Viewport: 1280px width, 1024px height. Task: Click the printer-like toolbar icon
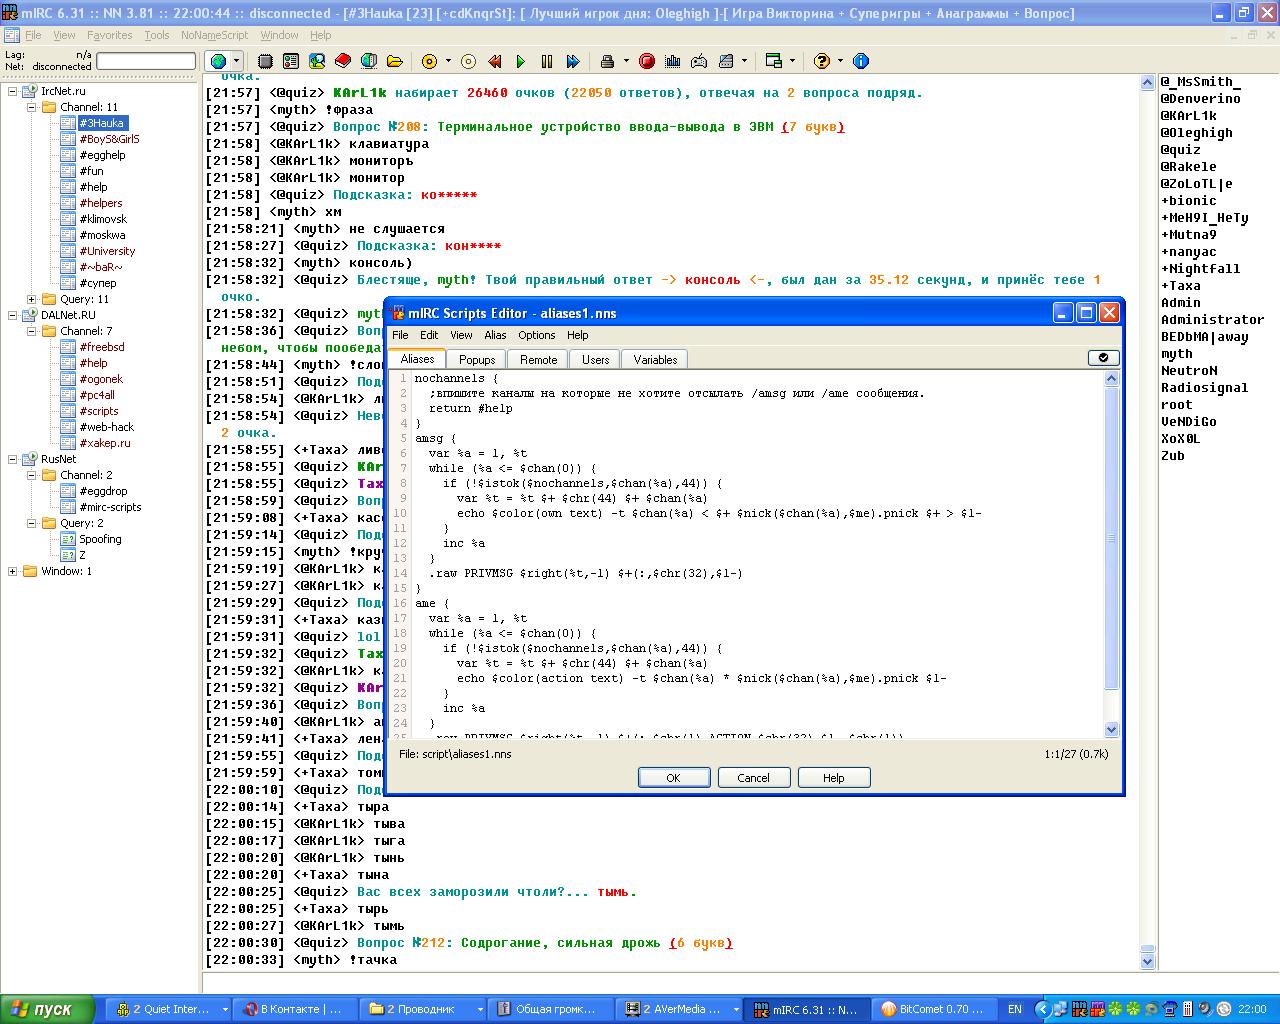click(609, 61)
